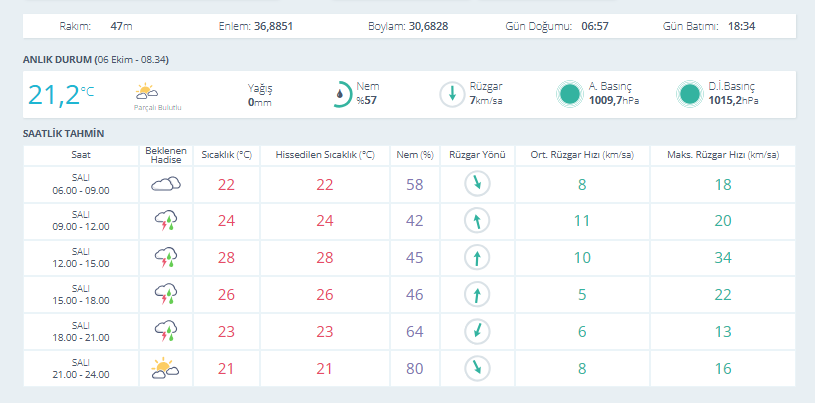815x403 pixels.
Task: Click the Gün Batımı 18:34 value
Action: click(x=742, y=26)
